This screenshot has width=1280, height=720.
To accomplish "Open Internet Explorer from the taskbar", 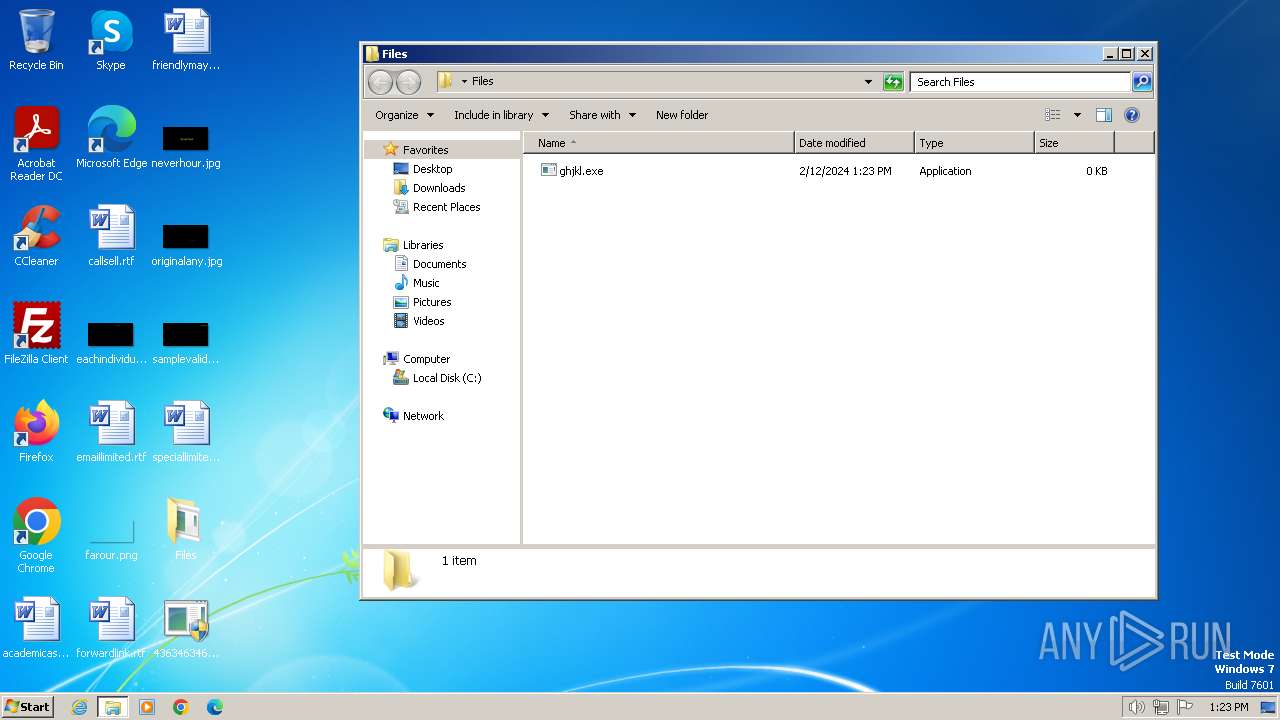I will point(80,707).
